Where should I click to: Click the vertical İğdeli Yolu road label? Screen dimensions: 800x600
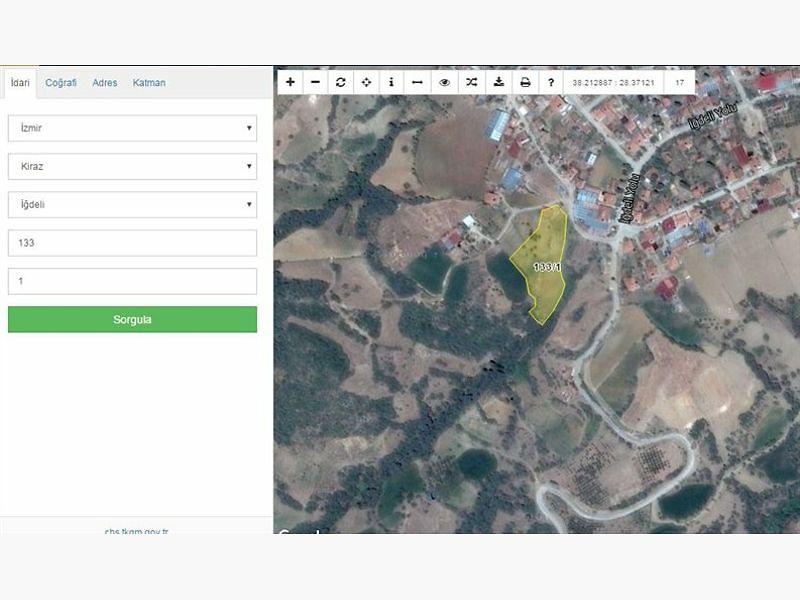click(629, 198)
